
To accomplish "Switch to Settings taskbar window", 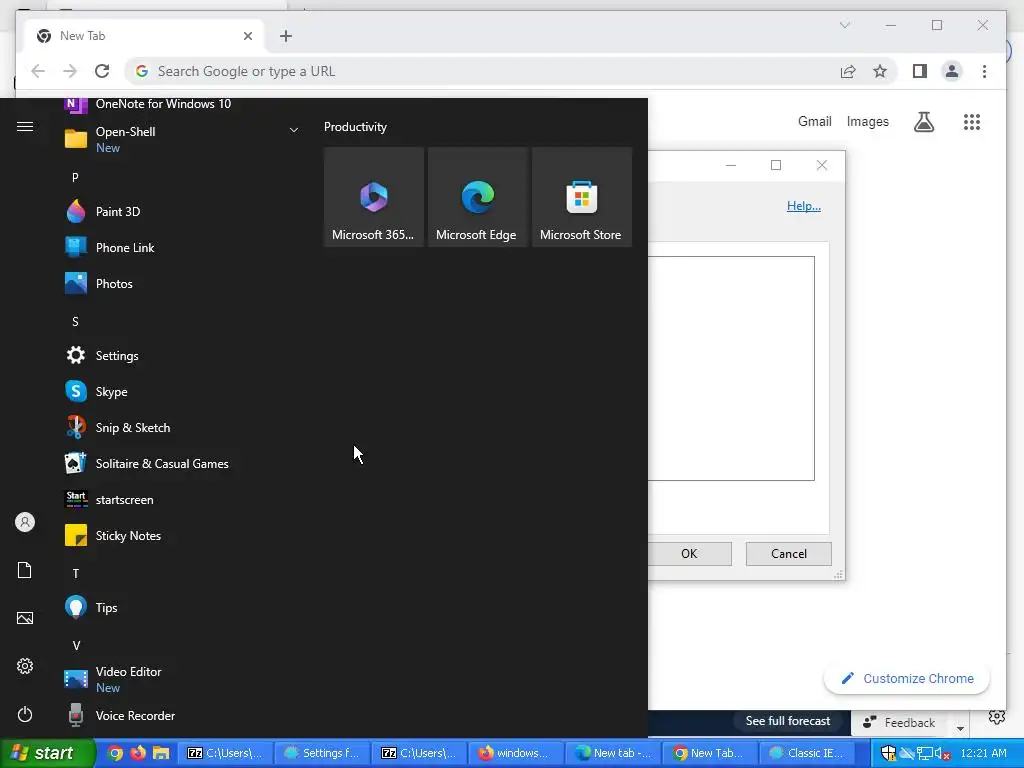I will point(322,753).
